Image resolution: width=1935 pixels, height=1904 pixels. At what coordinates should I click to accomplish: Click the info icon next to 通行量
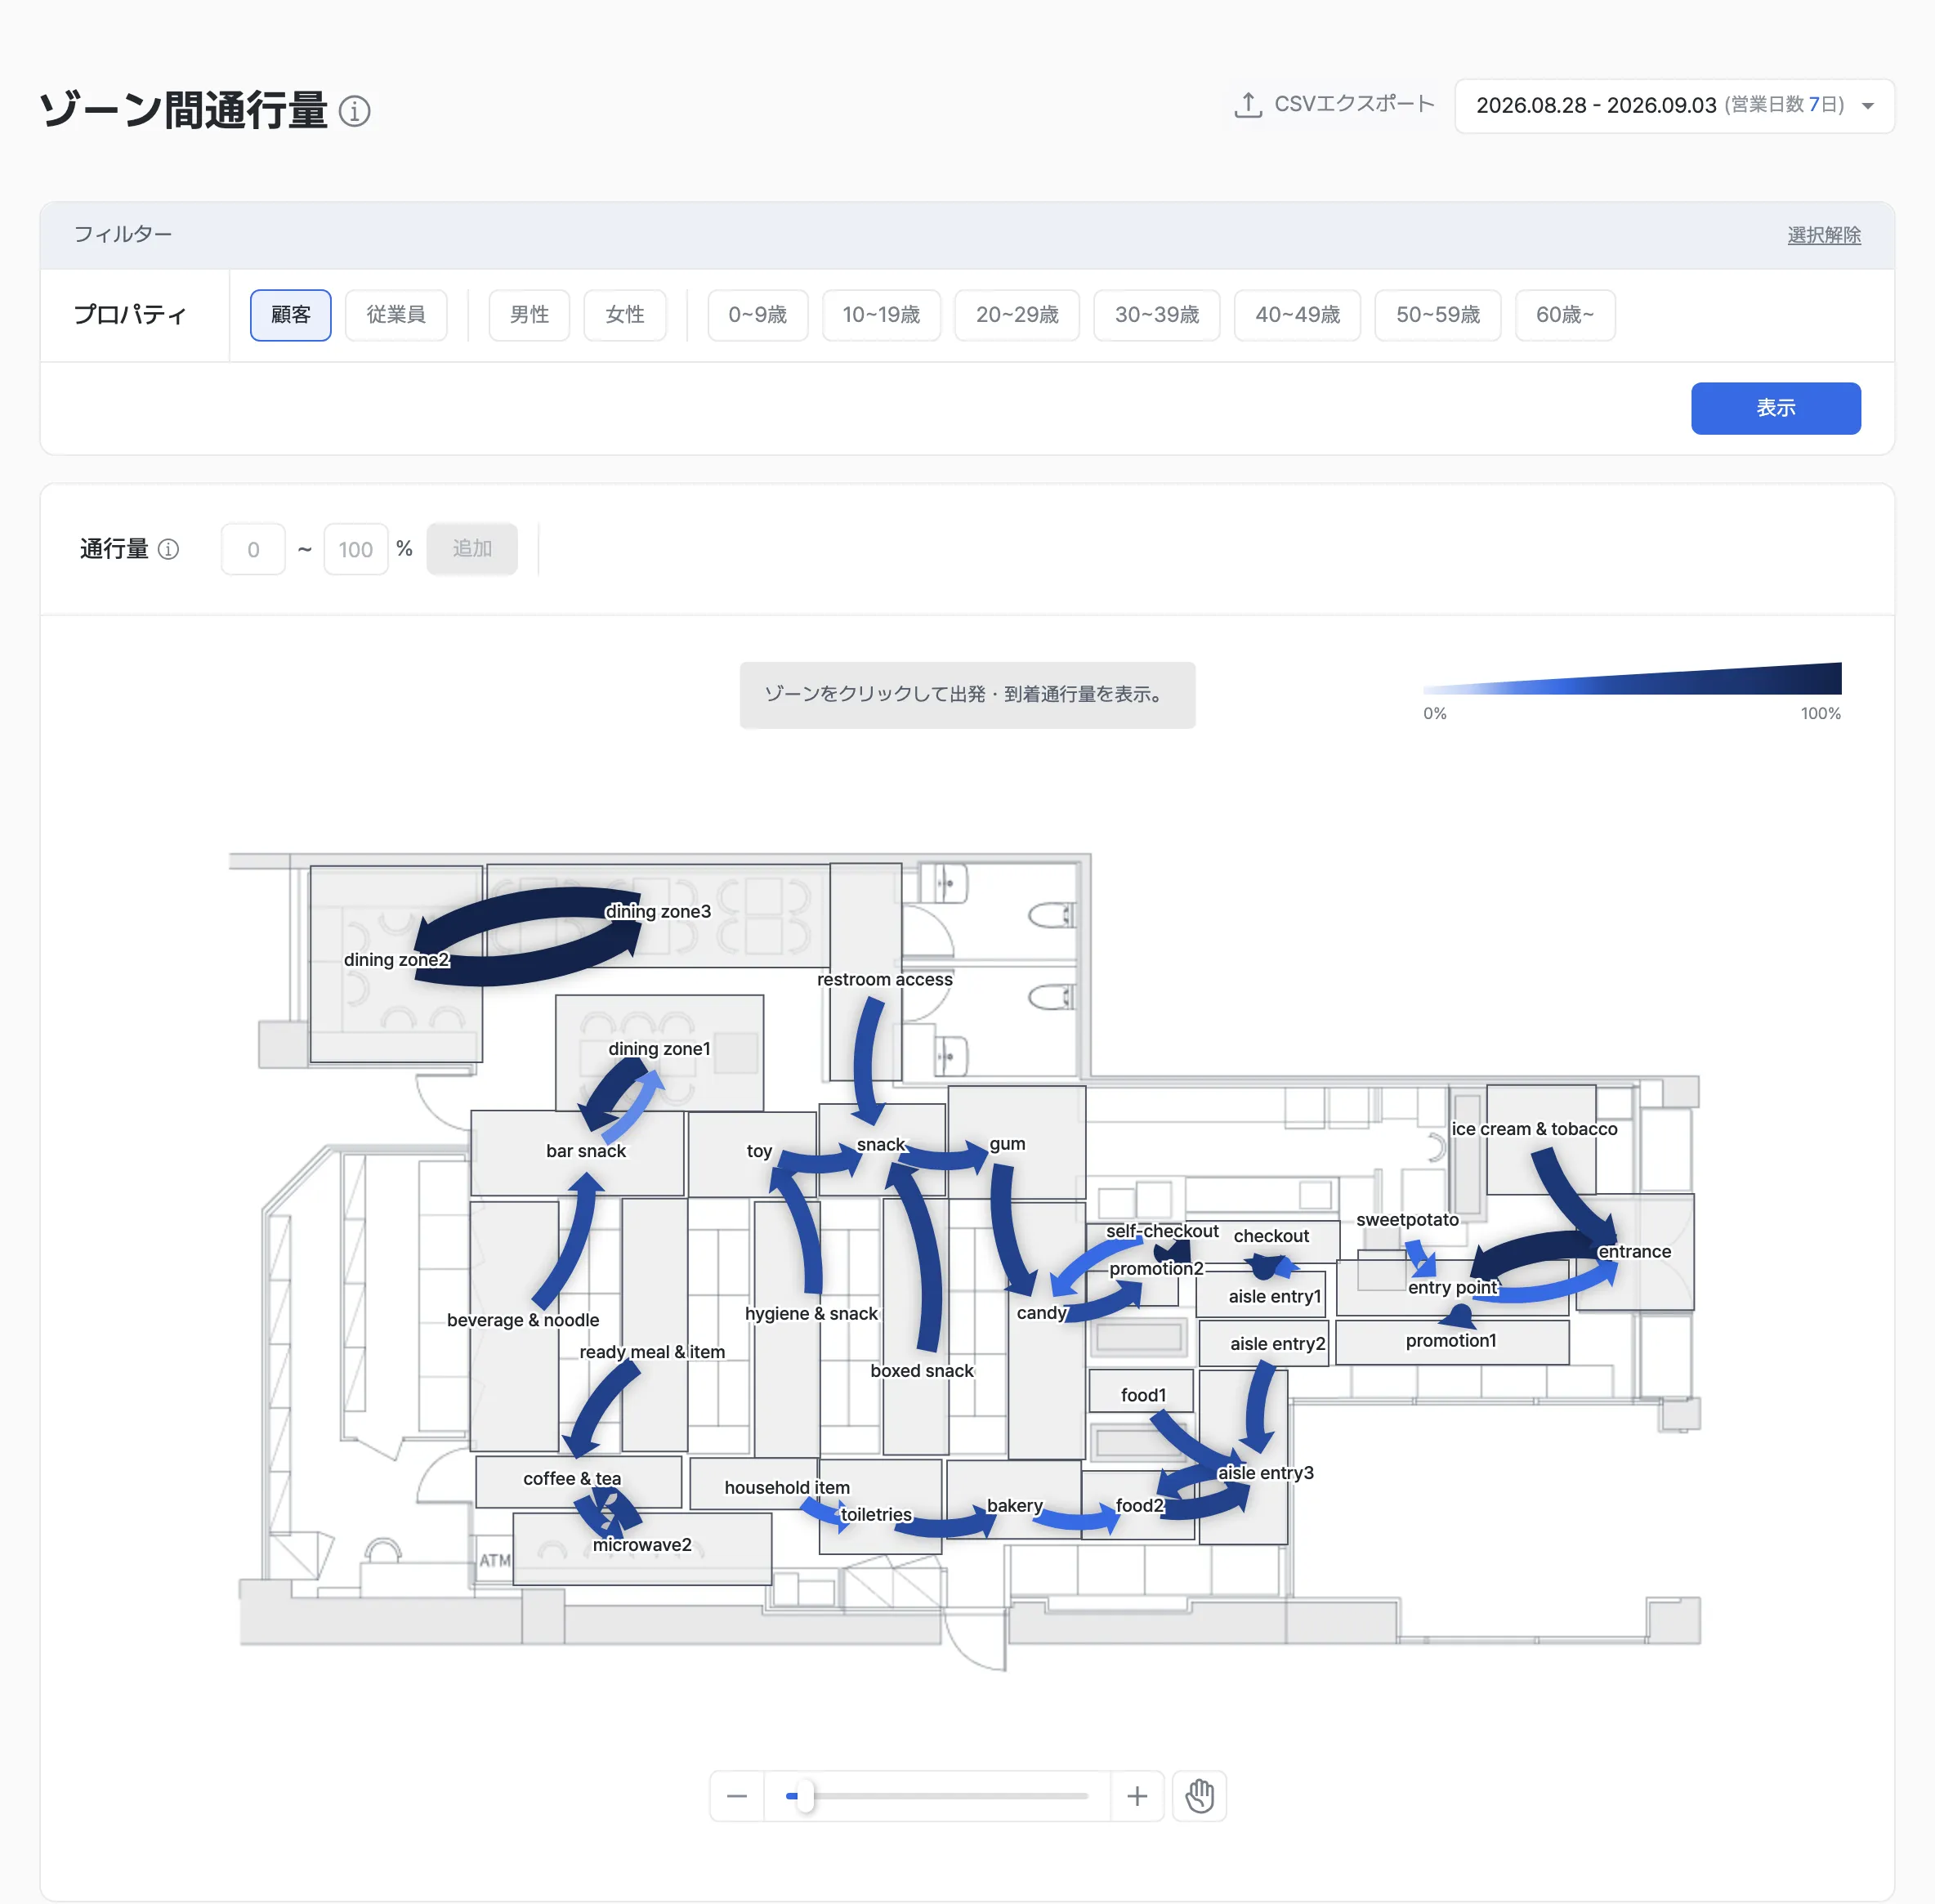point(169,549)
